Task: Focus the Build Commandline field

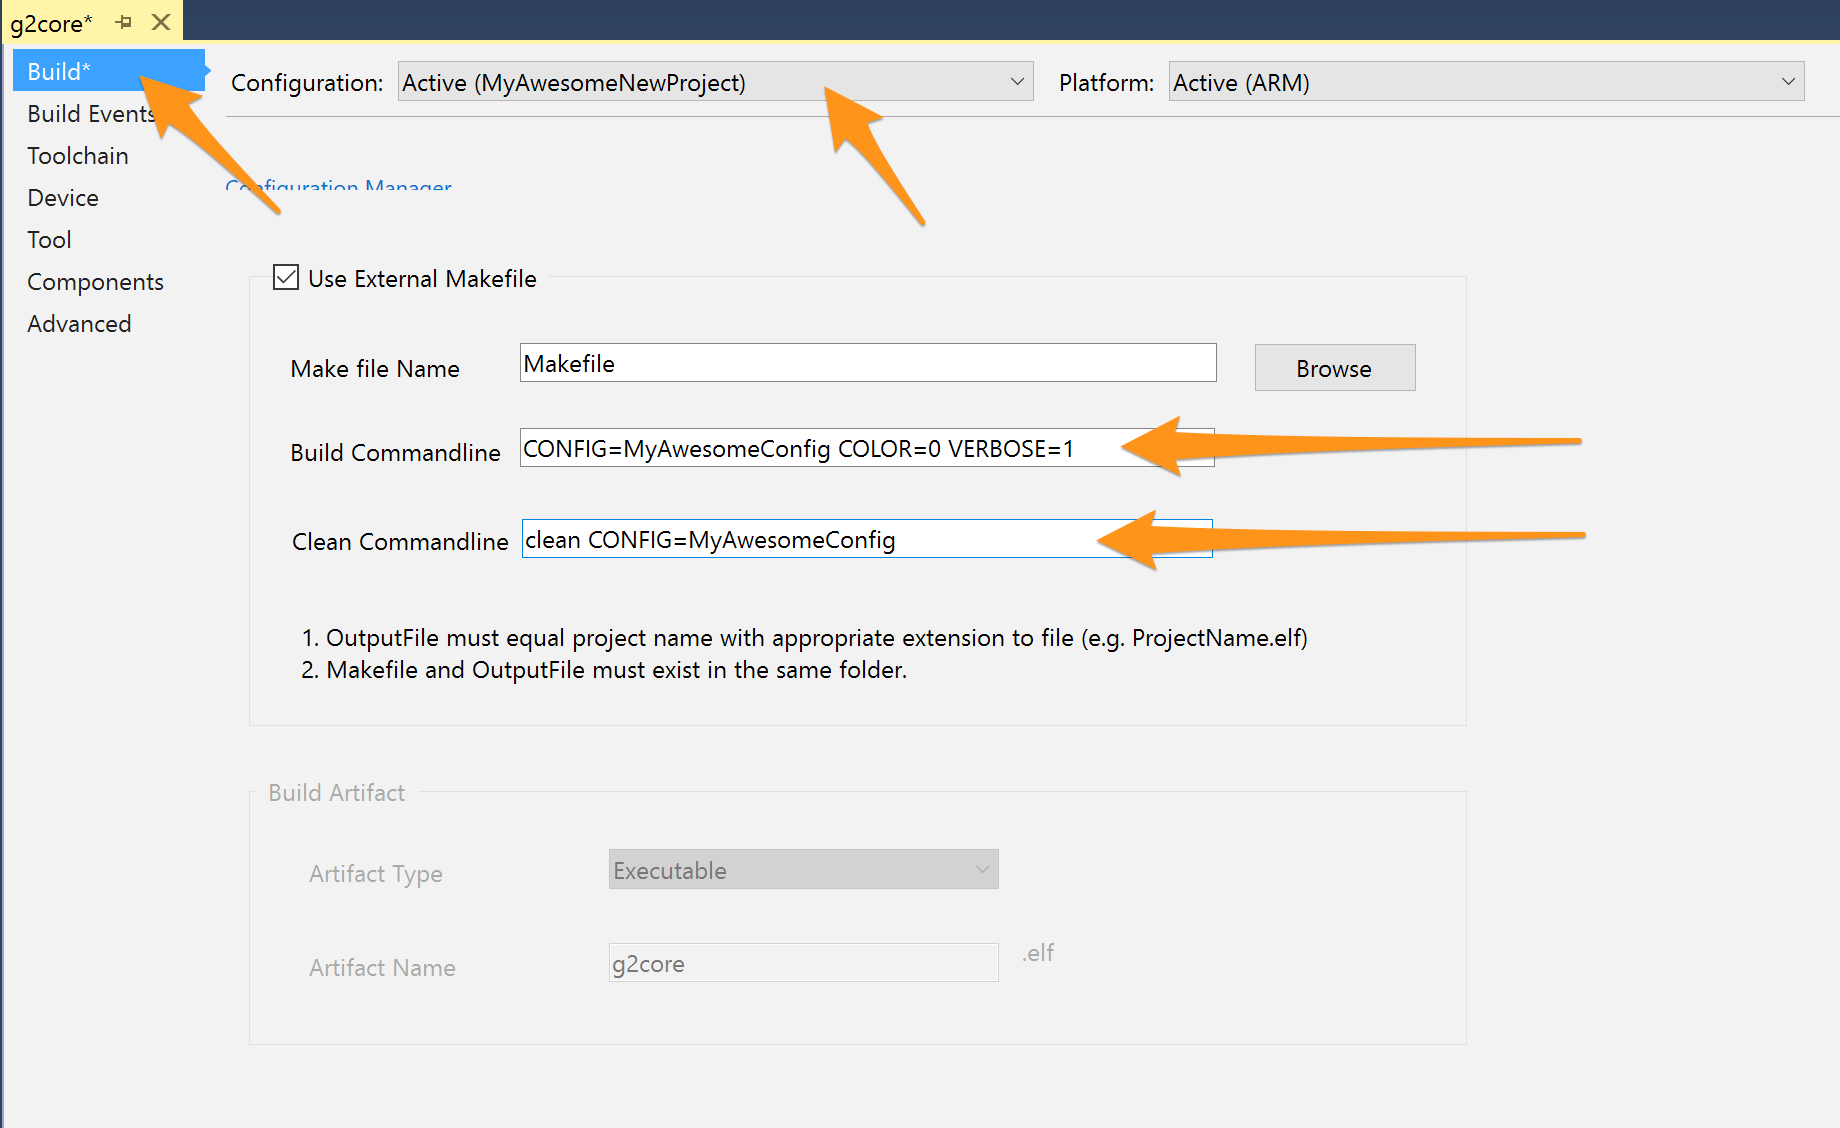Action: point(867,448)
